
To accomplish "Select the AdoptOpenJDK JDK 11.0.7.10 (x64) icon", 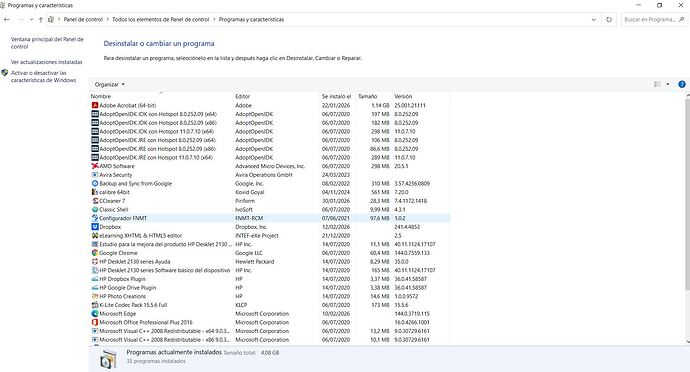I will (95, 131).
